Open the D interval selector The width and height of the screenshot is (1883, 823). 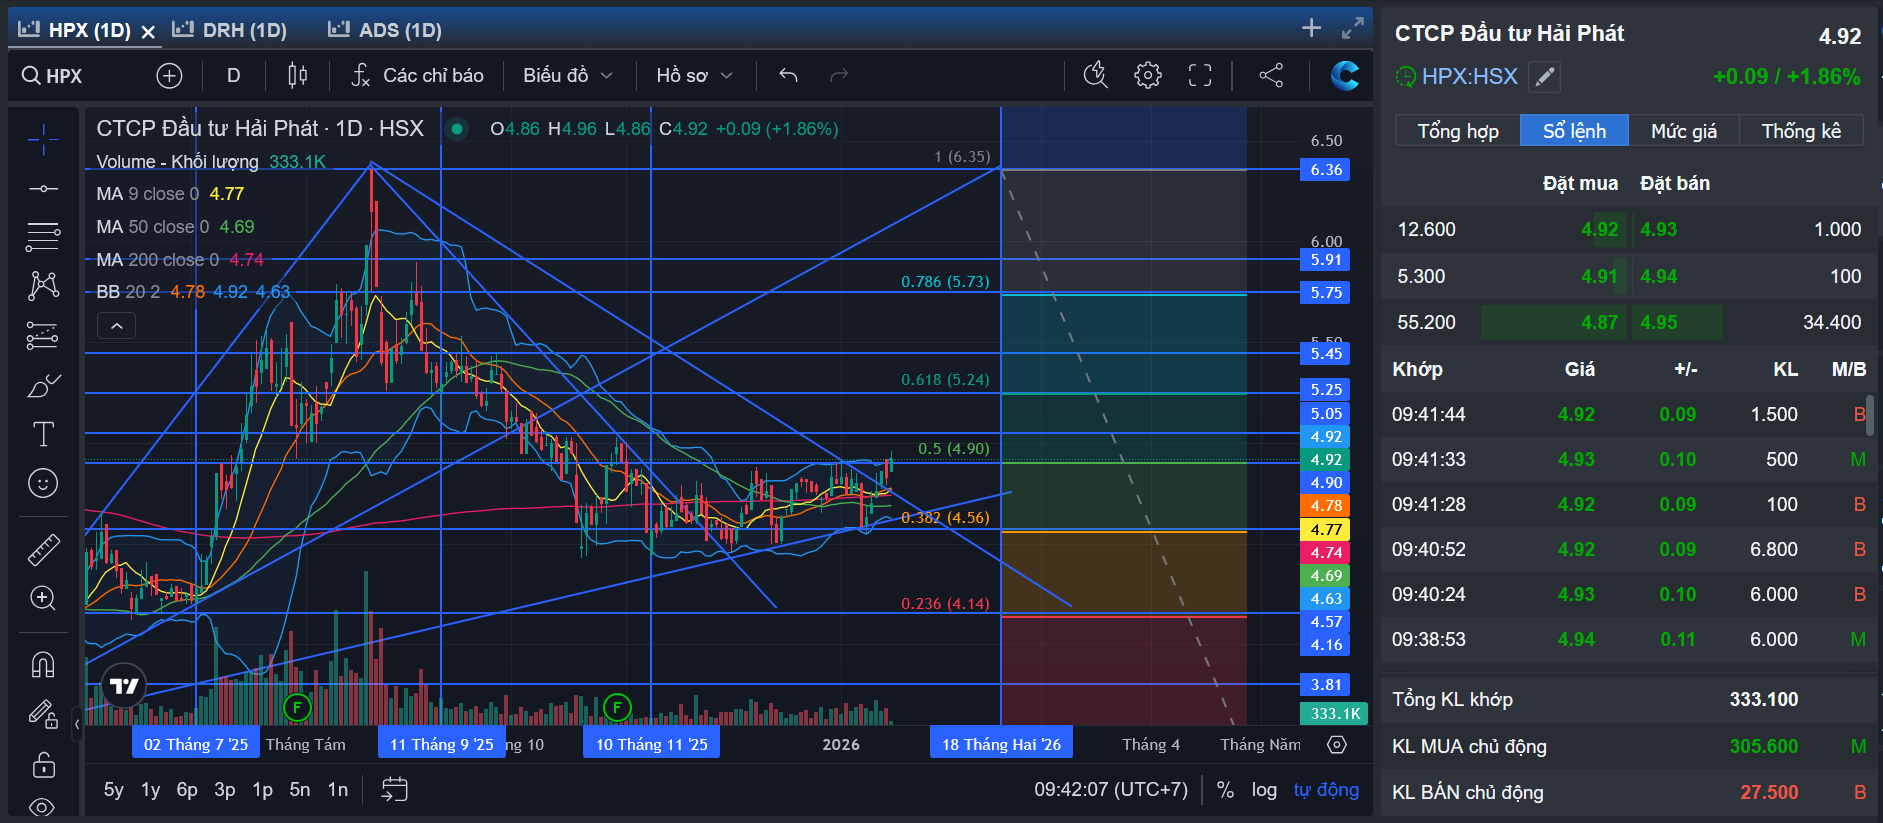pos(233,75)
